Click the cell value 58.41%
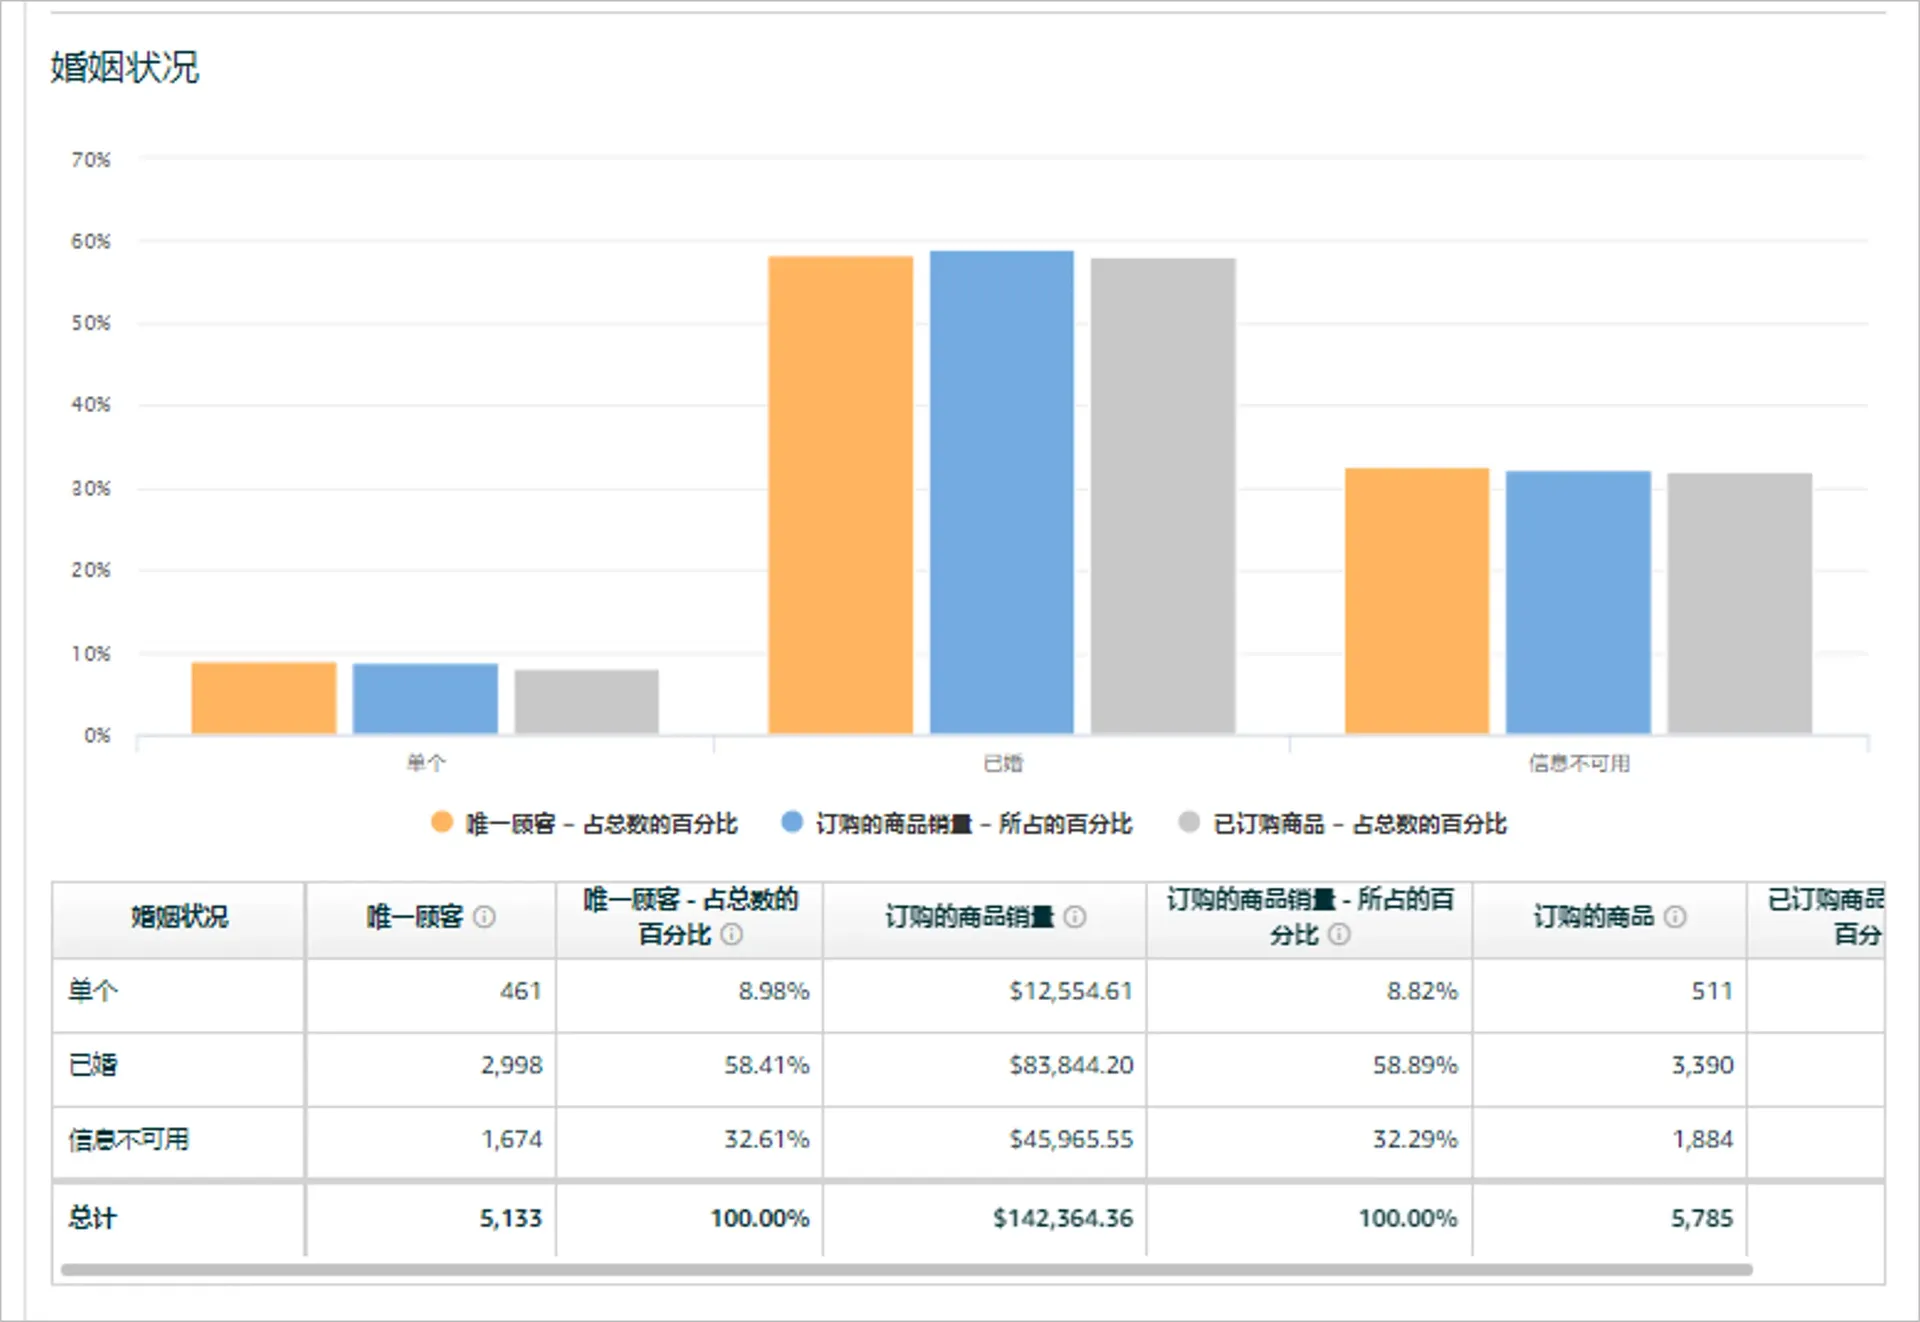Screen dimensions: 1920x1322 [x=767, y=1065]
